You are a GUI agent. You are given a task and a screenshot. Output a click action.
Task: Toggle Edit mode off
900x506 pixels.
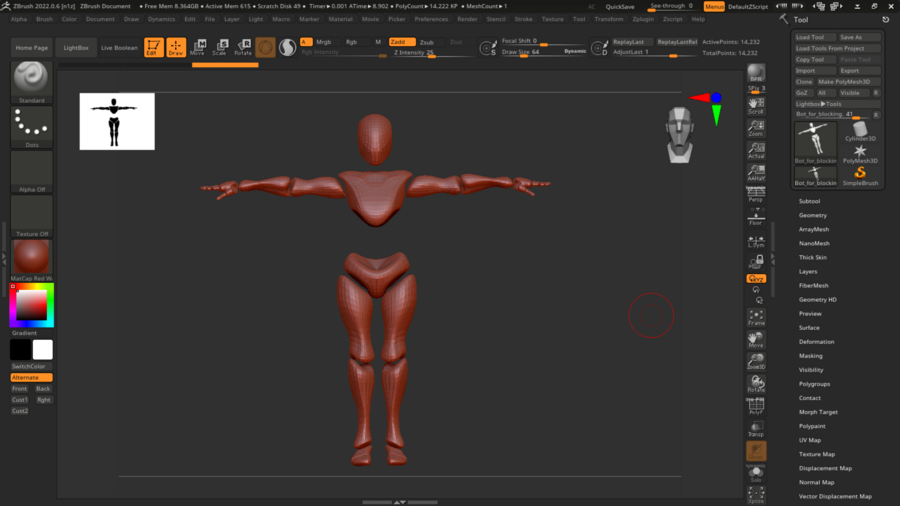tap(153, 47)
